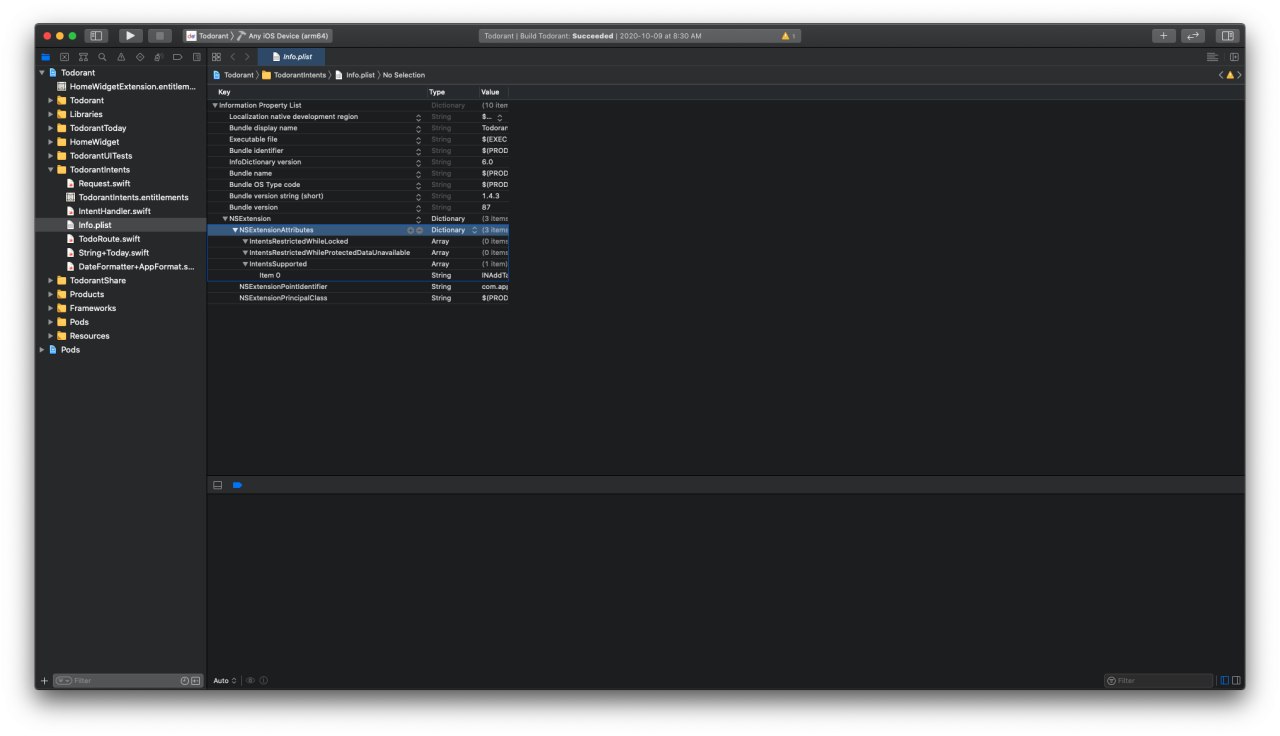Image resolution: width=1280 pixels, height=736 pixels.
Task: Expand the Pods project at bottom
Action: point(42,350)
